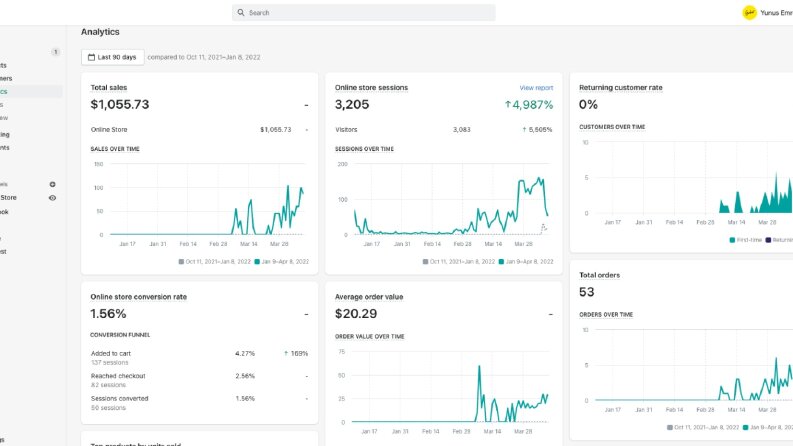The height and width of the screenshot is (446, 793).
Task: Click the CONVERSION FUNNEL label
Action: point(120,335)
